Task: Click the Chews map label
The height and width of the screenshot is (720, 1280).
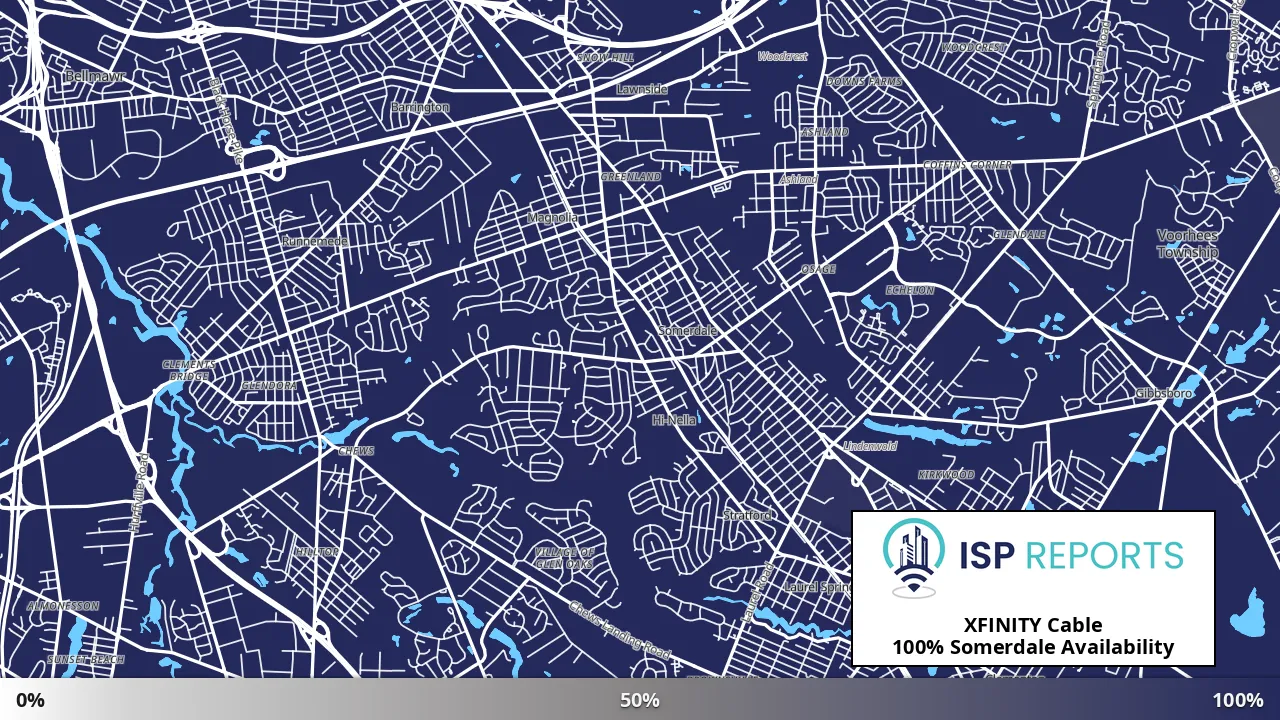Action: click(x=356, y=451)
